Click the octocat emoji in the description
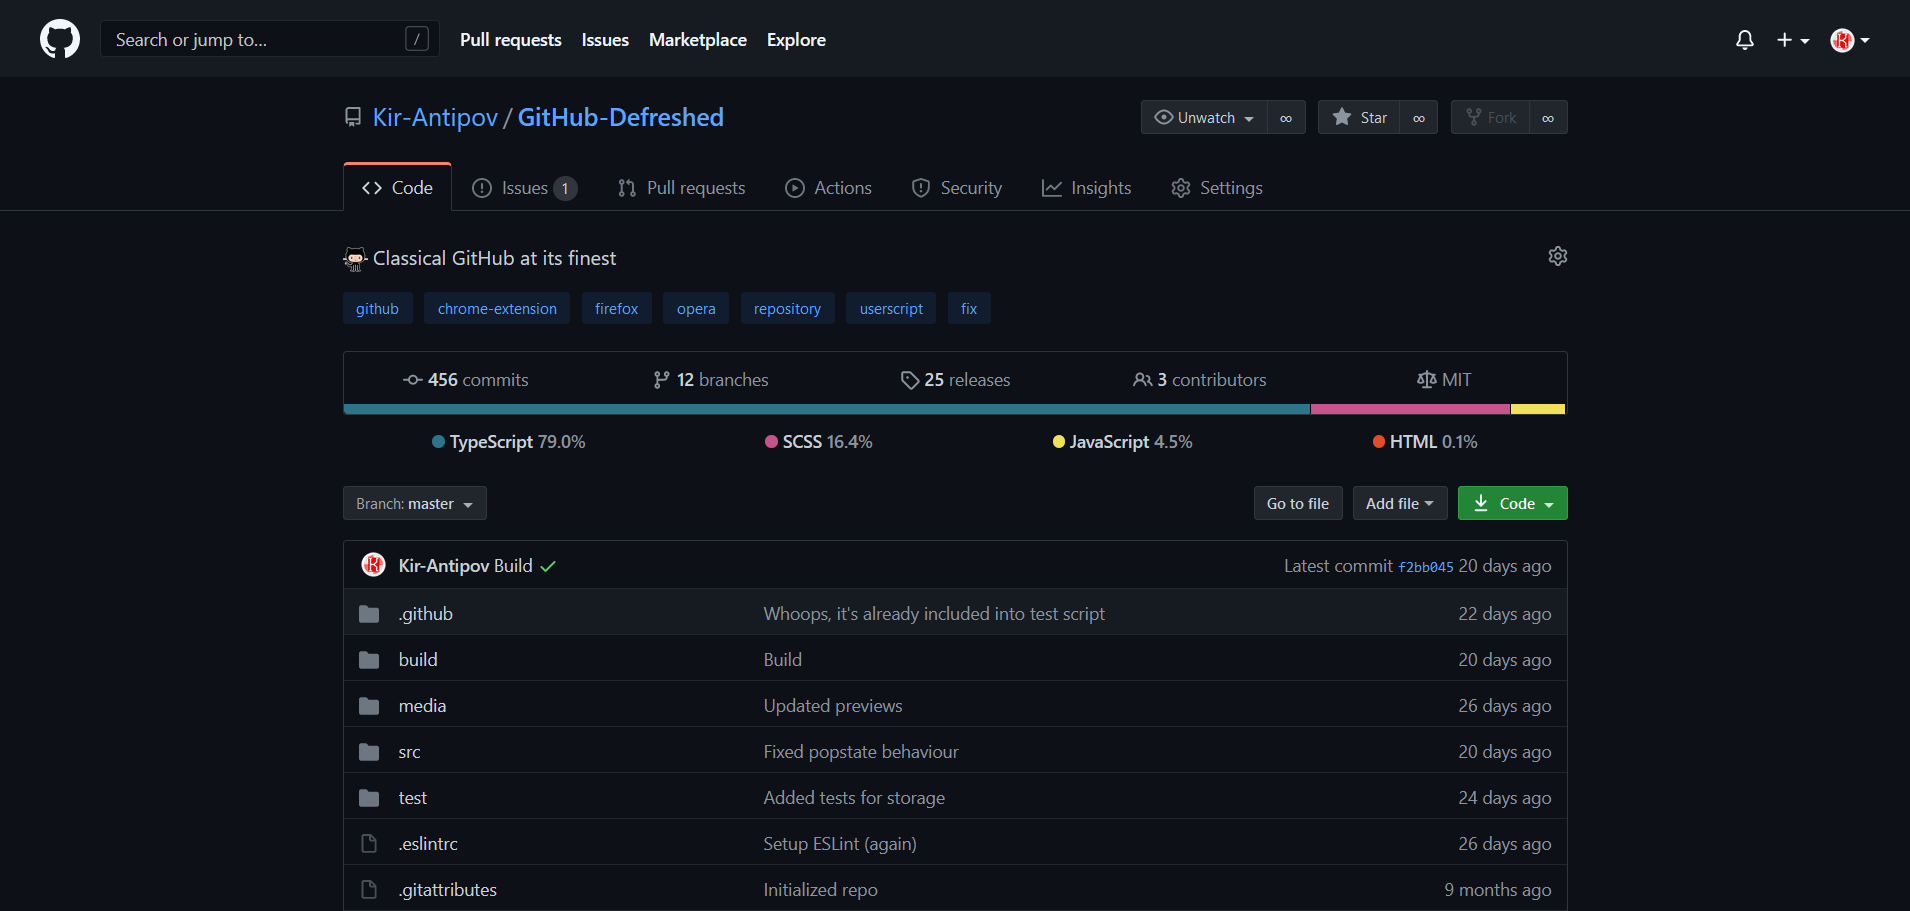The image size is (1910, 911). point(355,259)
